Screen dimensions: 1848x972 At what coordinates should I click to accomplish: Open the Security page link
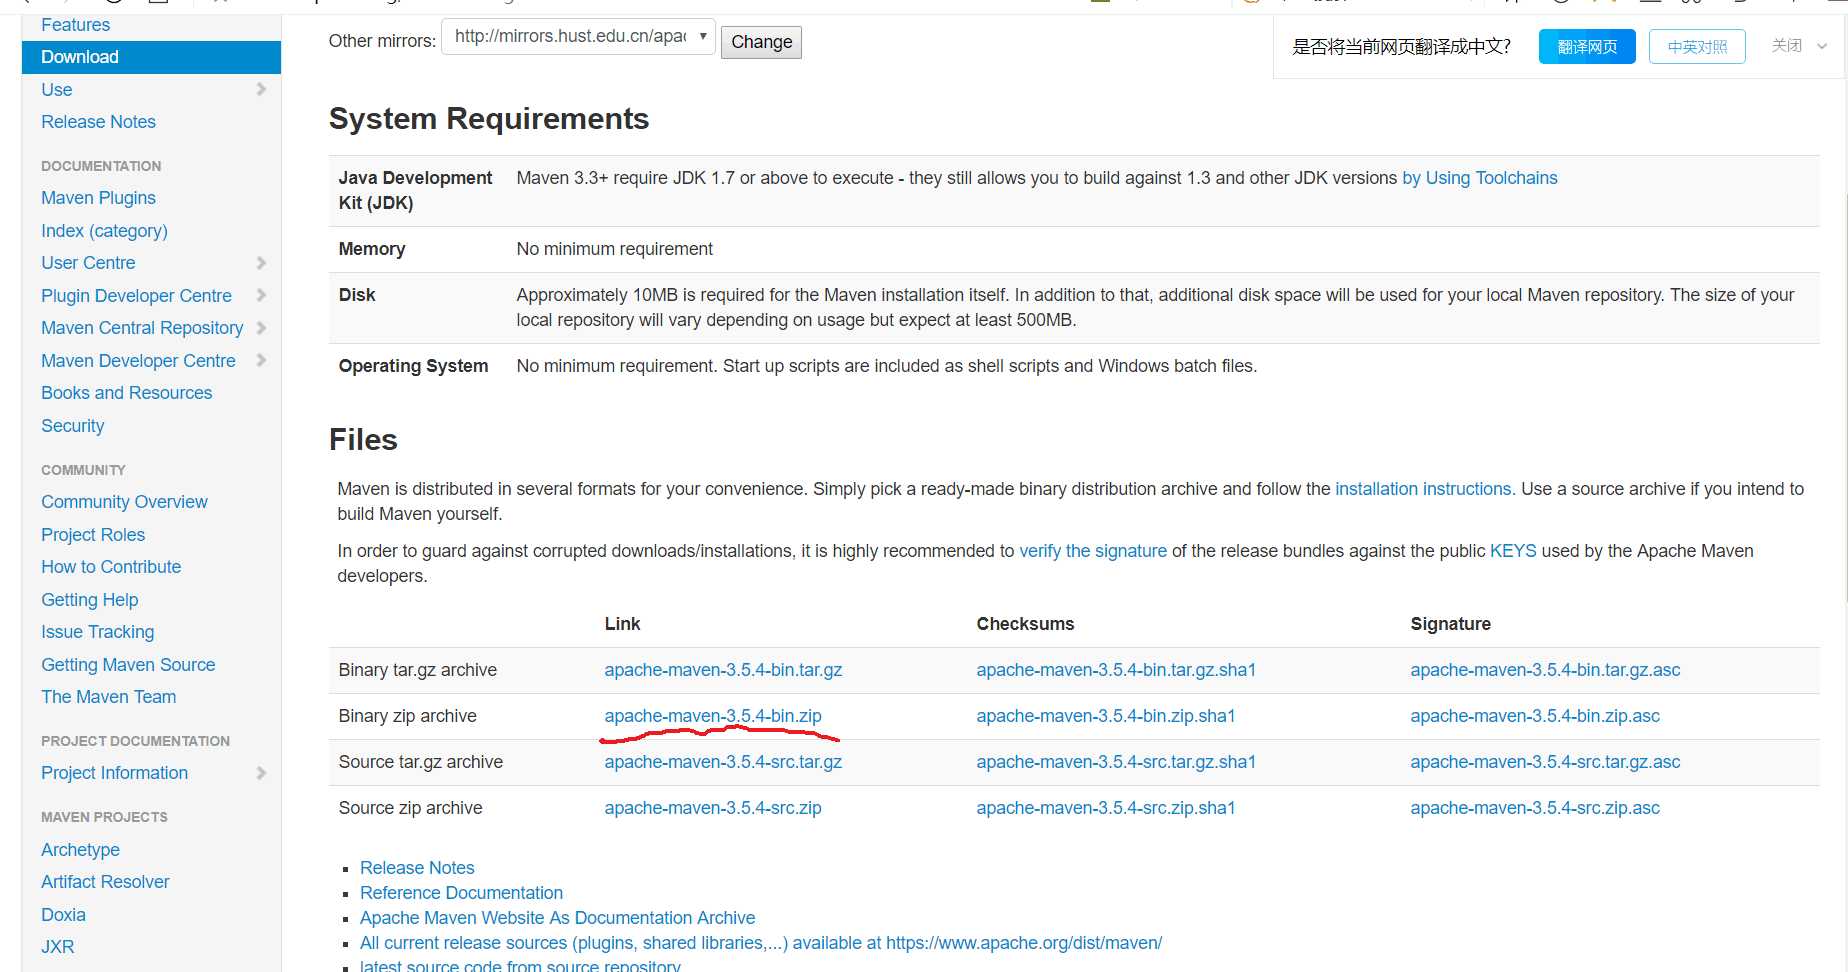(x=72, y=426)
